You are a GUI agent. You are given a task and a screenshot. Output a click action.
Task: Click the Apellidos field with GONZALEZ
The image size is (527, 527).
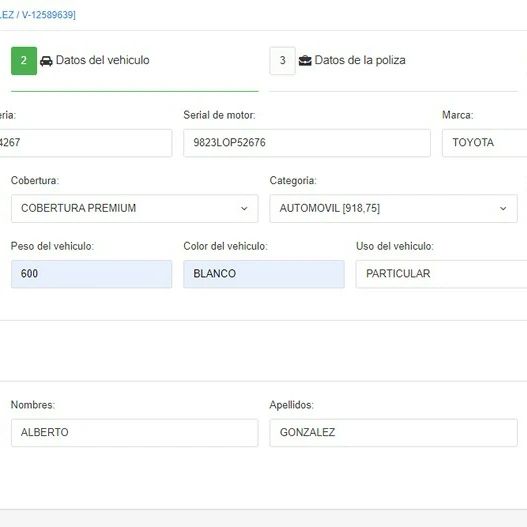tap(393, 433)
